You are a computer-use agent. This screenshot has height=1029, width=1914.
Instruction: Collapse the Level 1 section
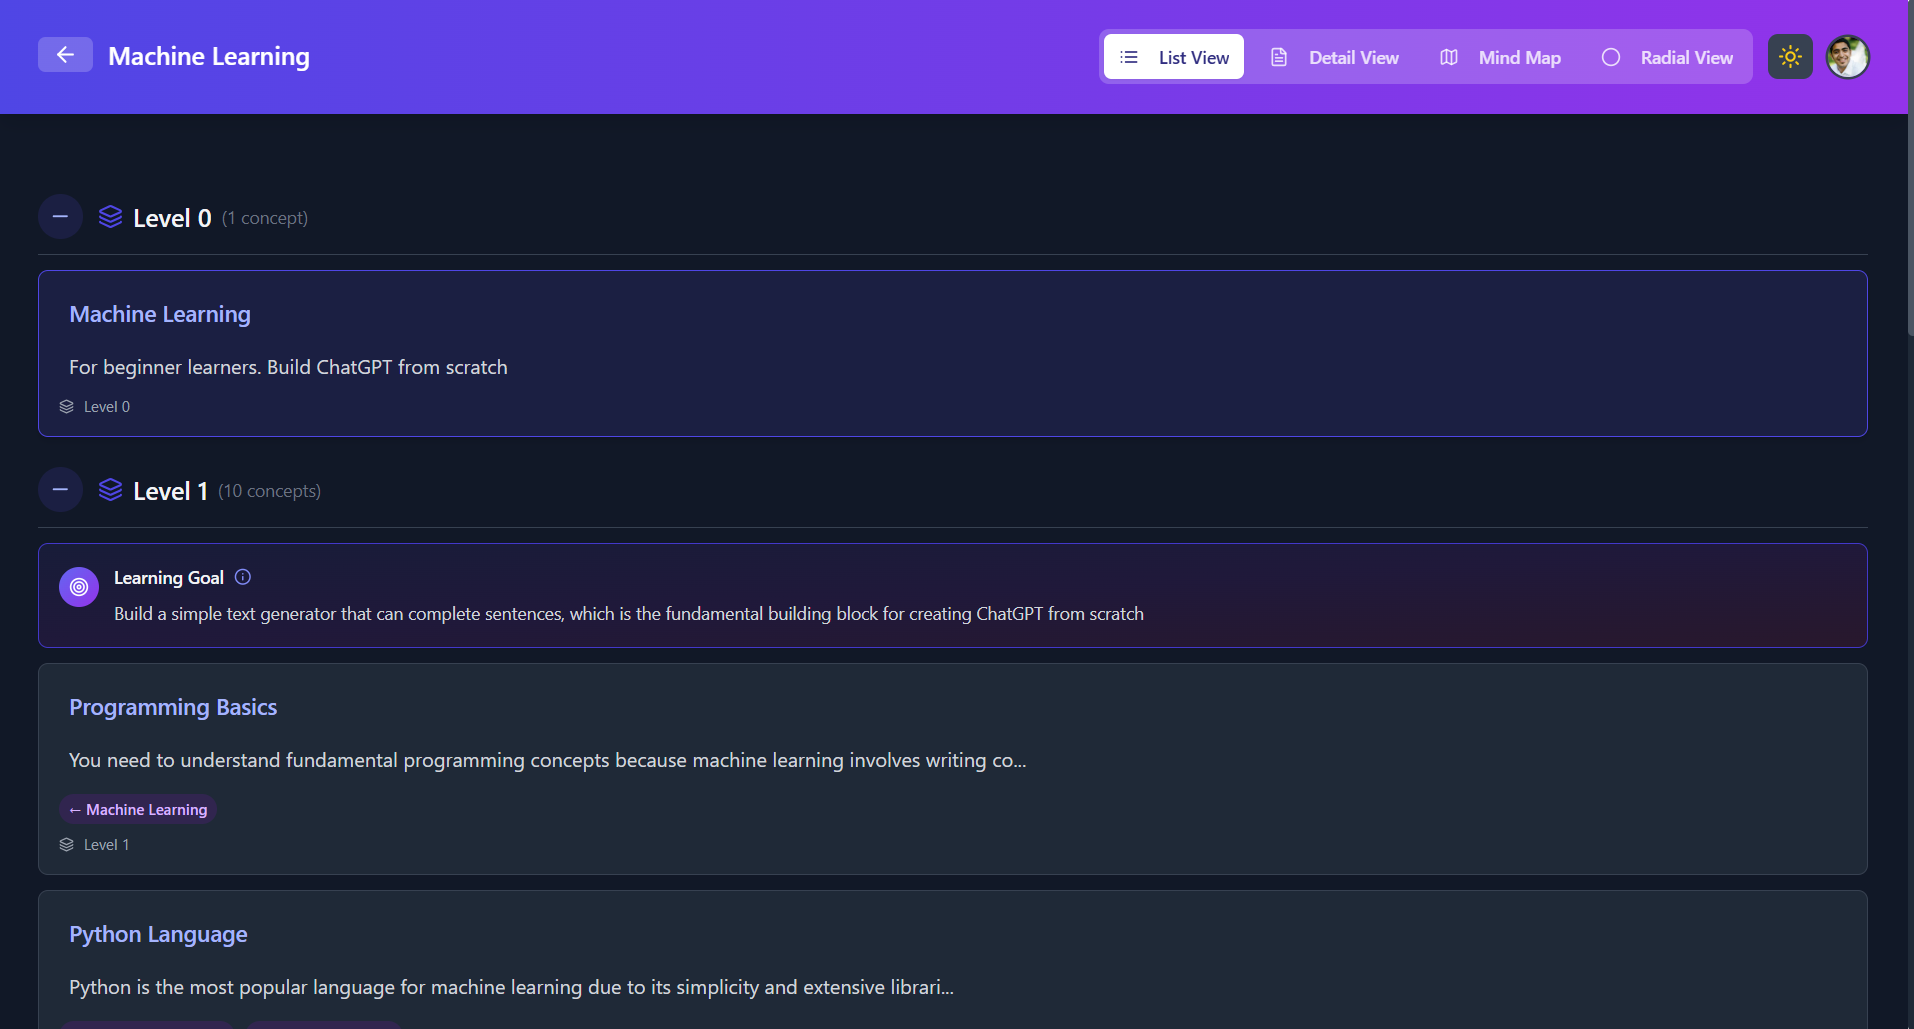(x=60, y=490)
